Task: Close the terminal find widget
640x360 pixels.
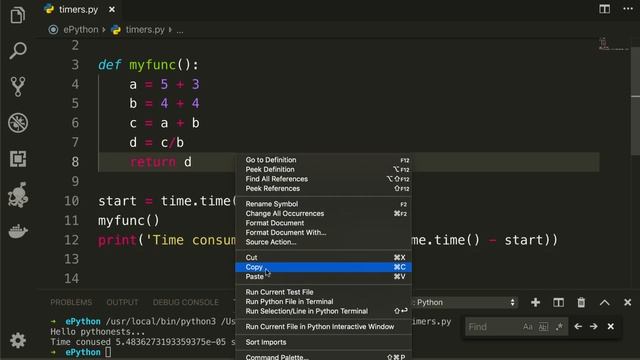Action: [x=611, y=327]
